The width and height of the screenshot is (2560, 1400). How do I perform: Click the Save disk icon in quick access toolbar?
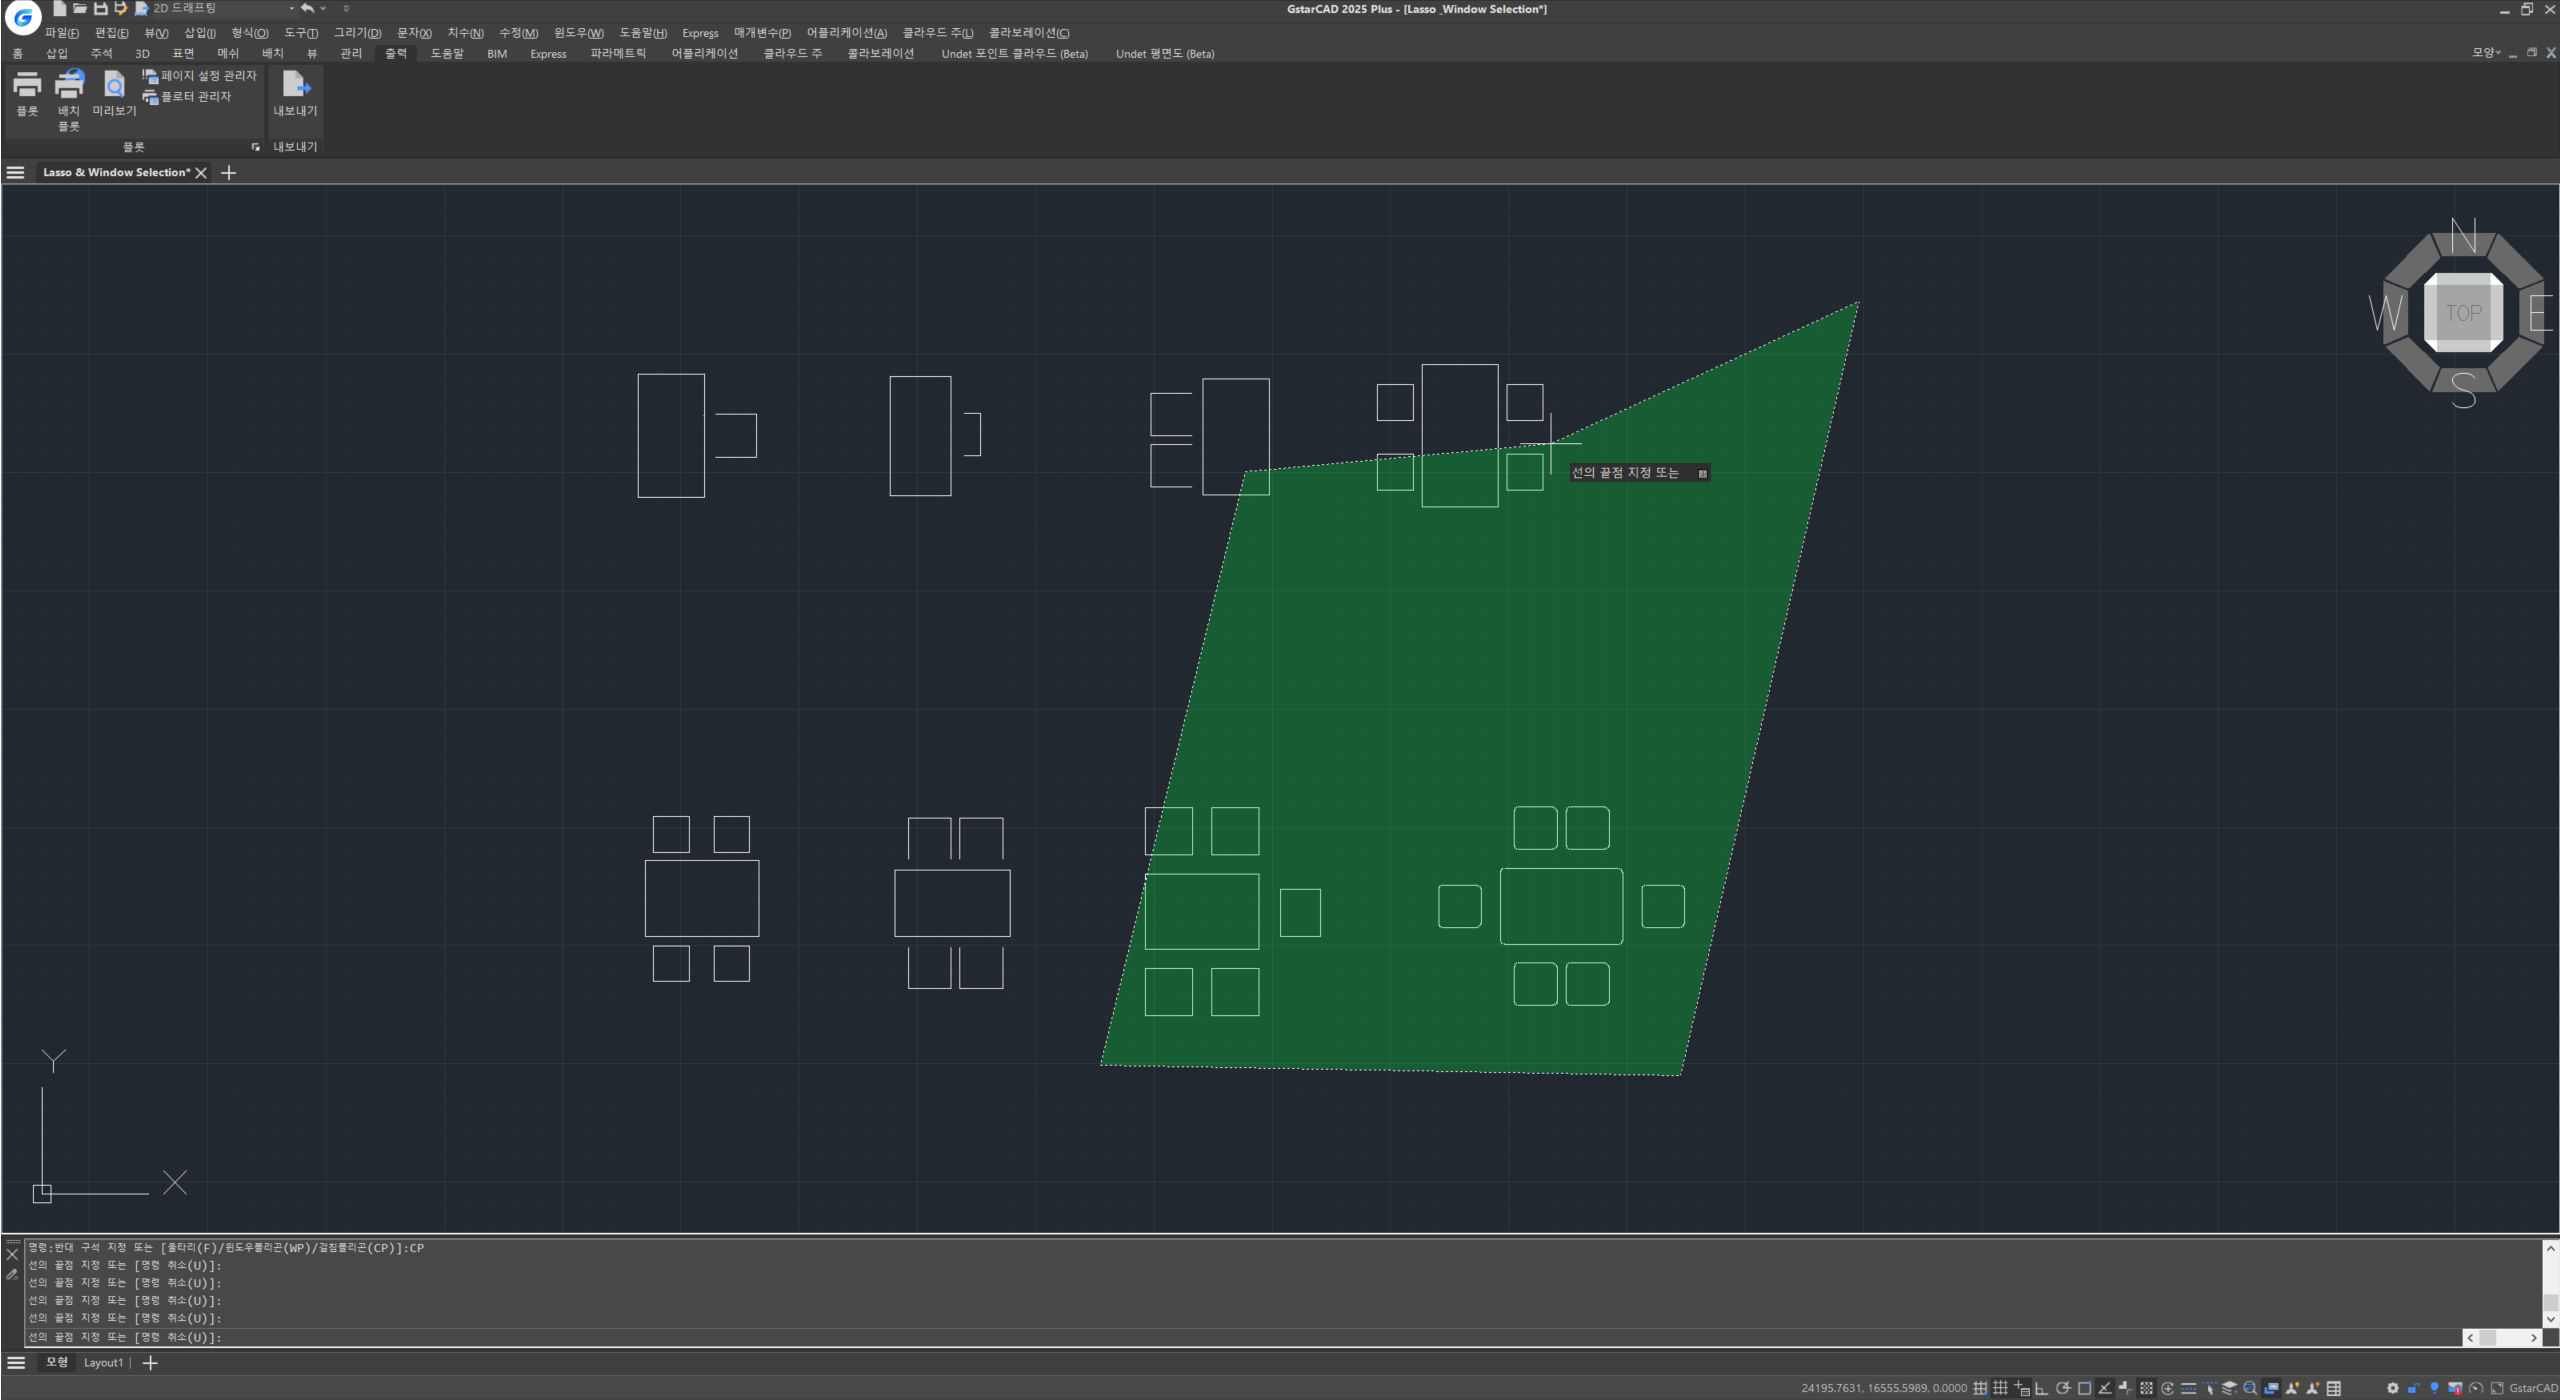point(100,8)
